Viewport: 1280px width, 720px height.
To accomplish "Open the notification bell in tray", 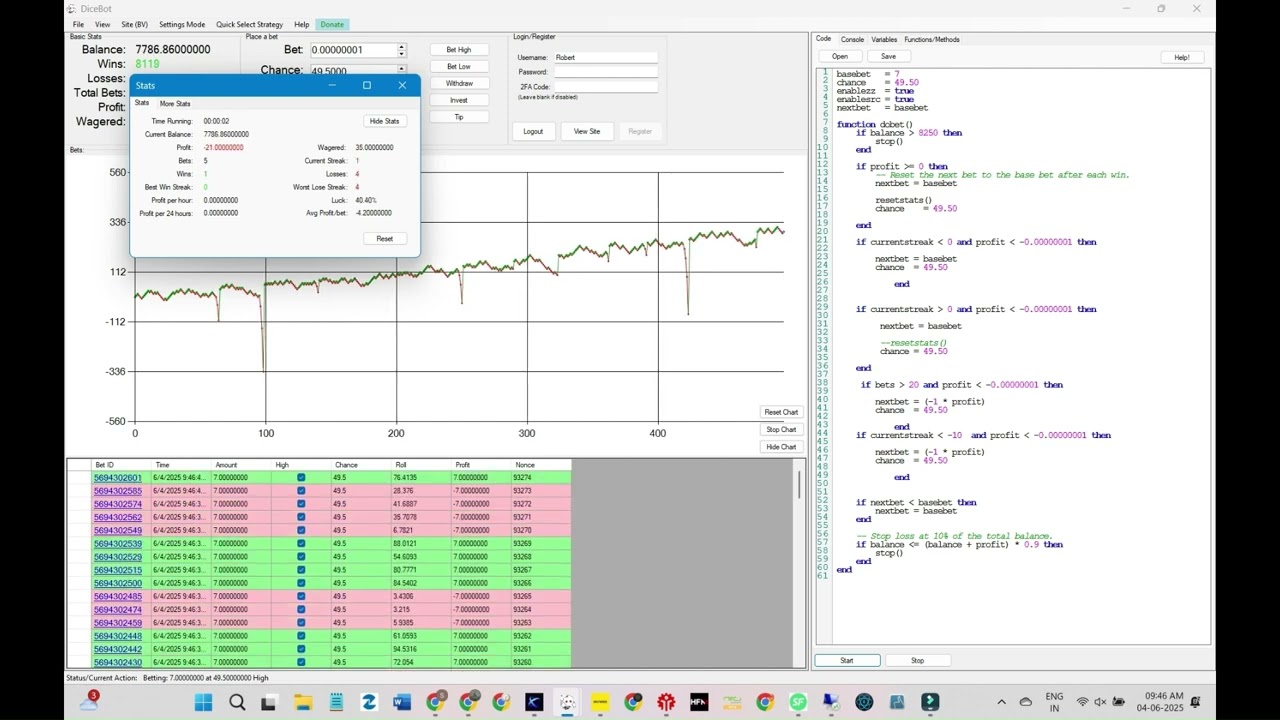I will 1195,702.
